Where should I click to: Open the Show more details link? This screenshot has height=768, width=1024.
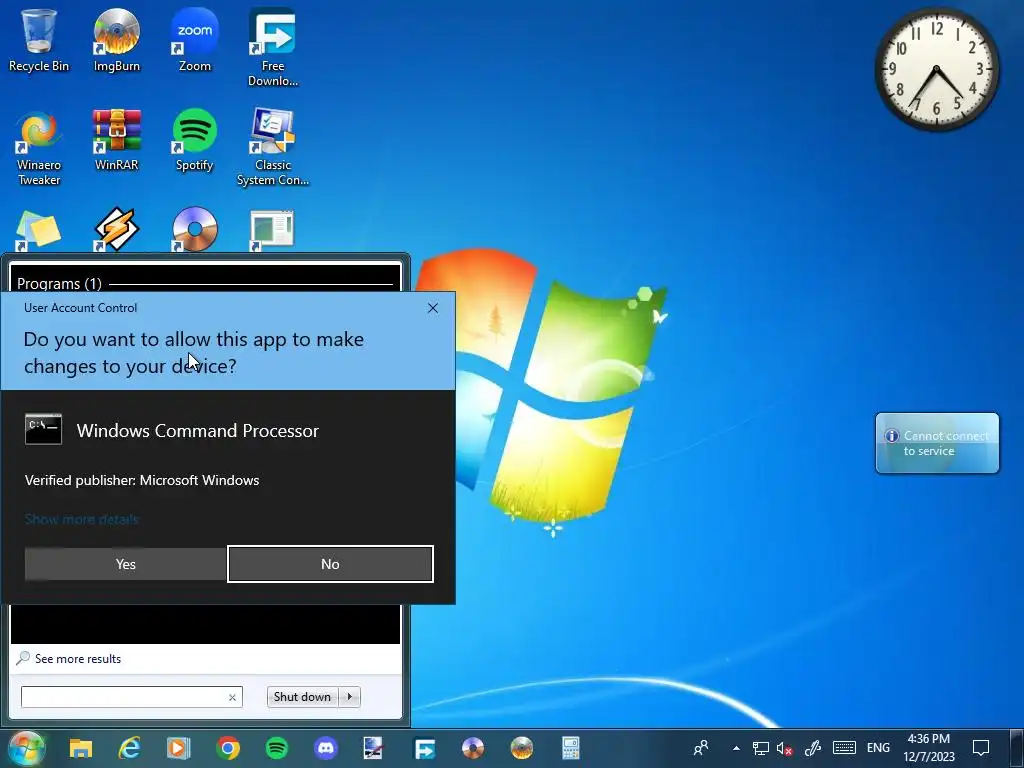coord(82,519)
